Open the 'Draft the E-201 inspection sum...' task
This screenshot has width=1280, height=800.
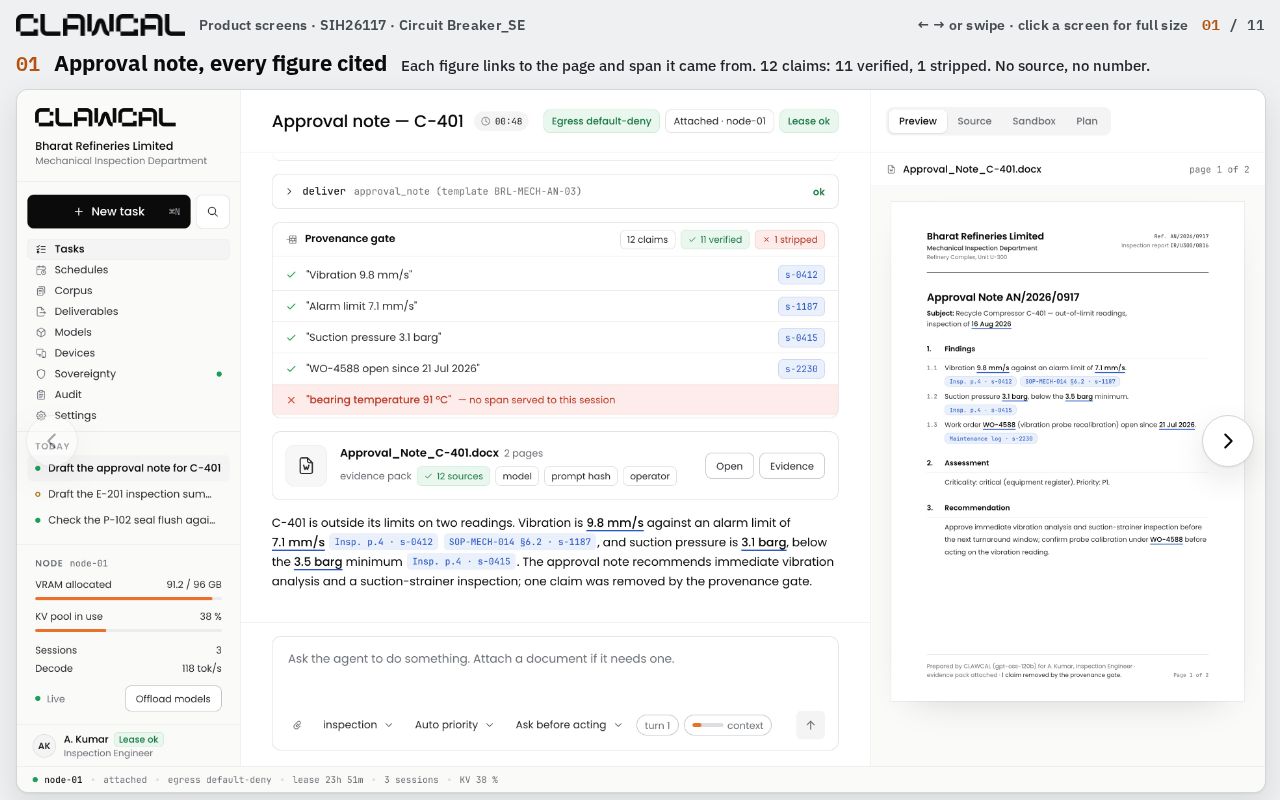[128, 494]
